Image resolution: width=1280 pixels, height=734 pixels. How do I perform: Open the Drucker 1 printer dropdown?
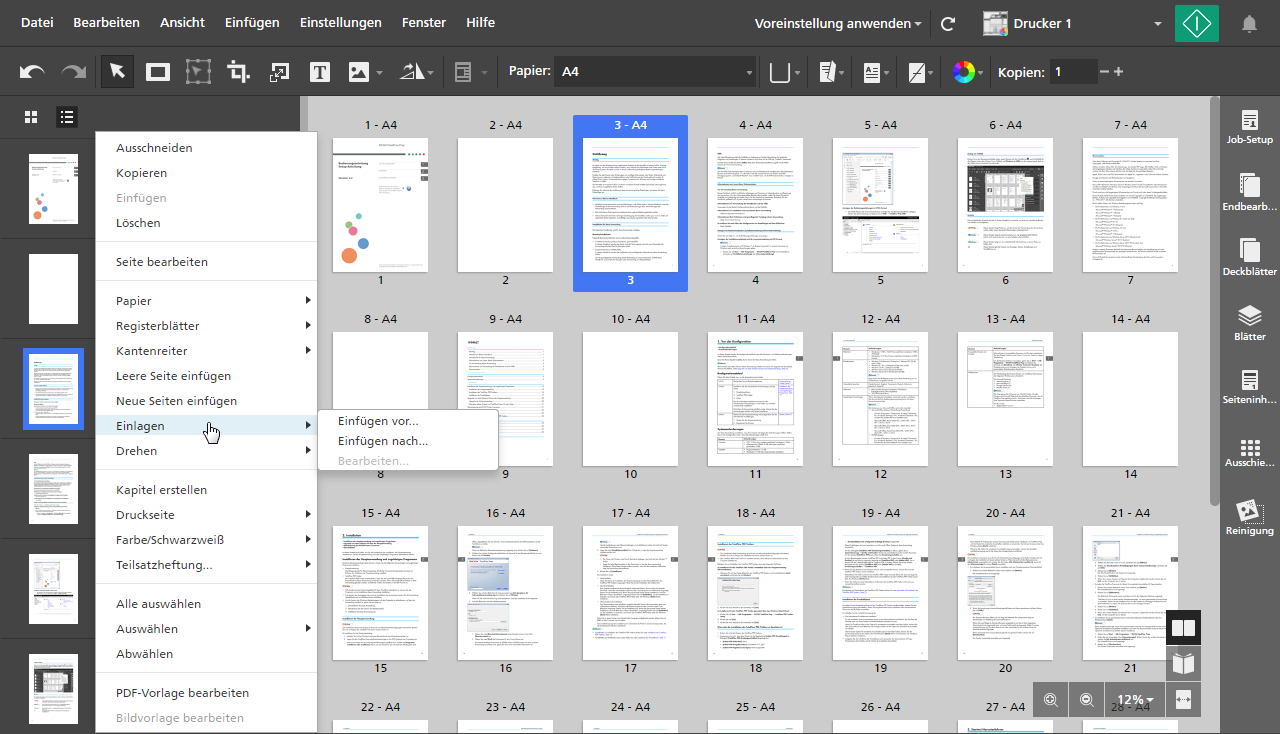coord(1073,23)
